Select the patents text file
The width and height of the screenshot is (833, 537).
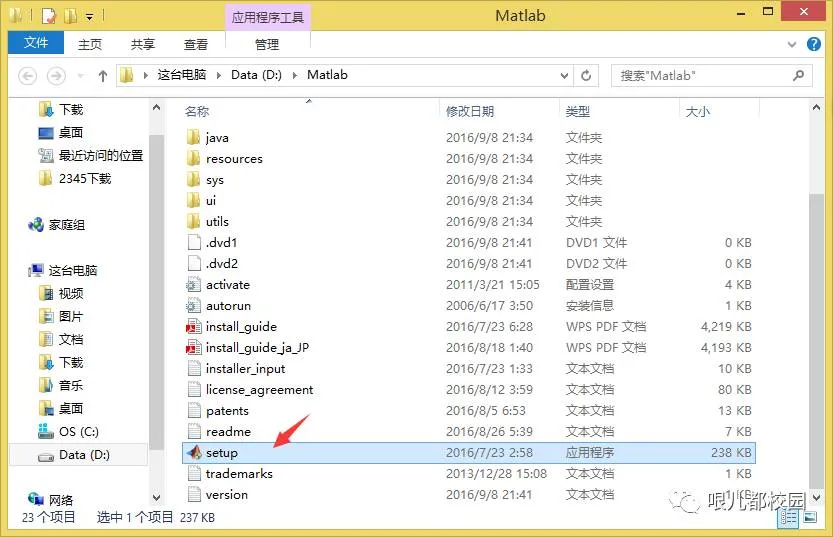(469, 411)
